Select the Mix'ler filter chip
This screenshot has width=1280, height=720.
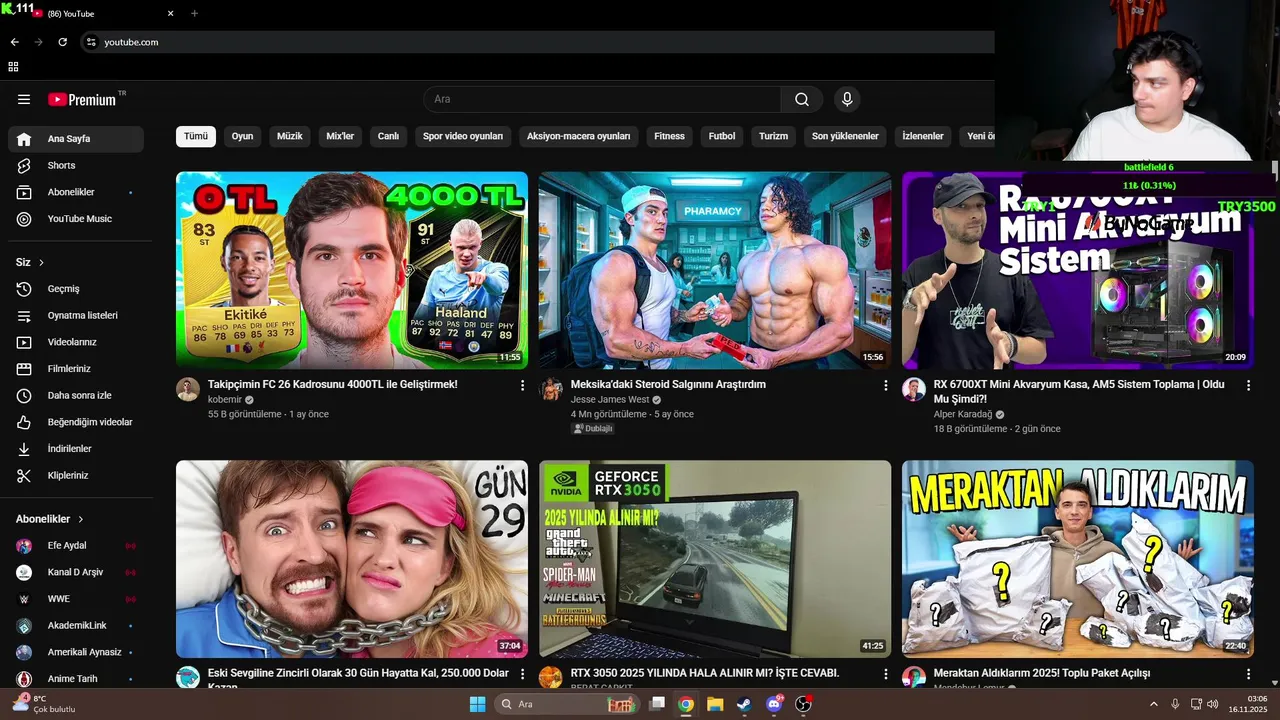(340, 136)
